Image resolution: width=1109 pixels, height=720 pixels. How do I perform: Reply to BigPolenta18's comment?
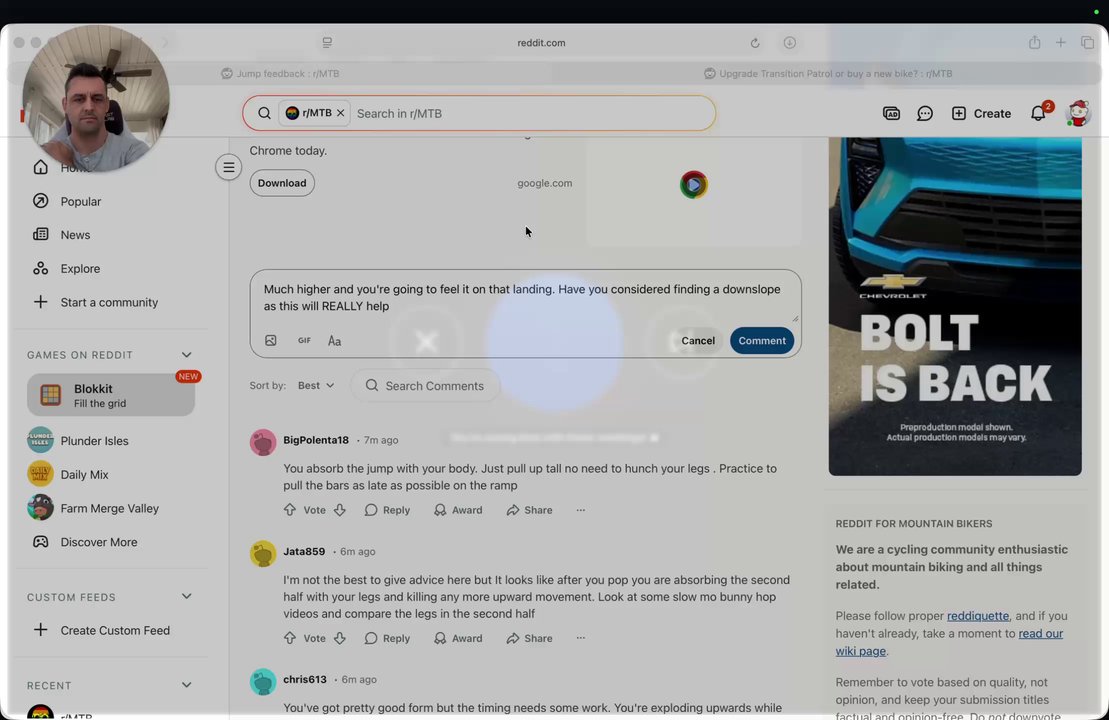387,510
